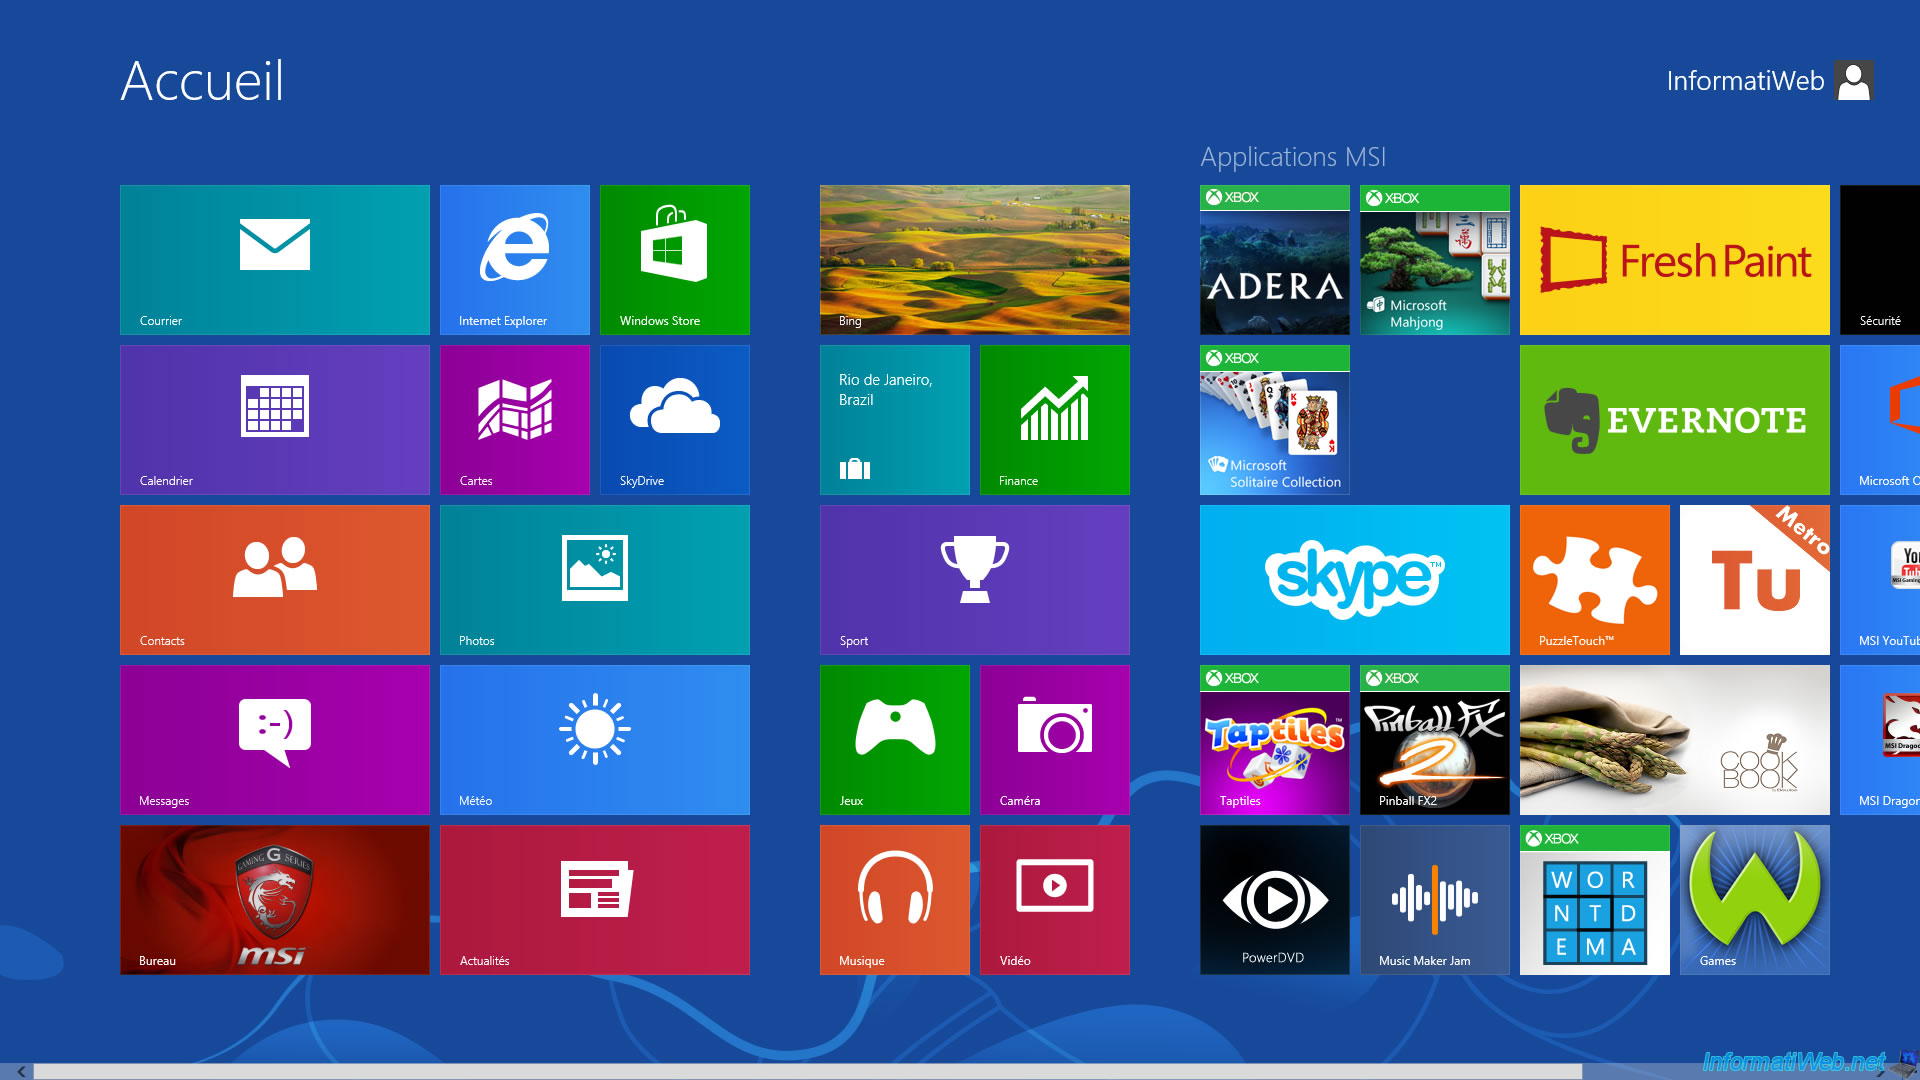
Task: Open the Skype tile
Action: tap(1355, 580)
